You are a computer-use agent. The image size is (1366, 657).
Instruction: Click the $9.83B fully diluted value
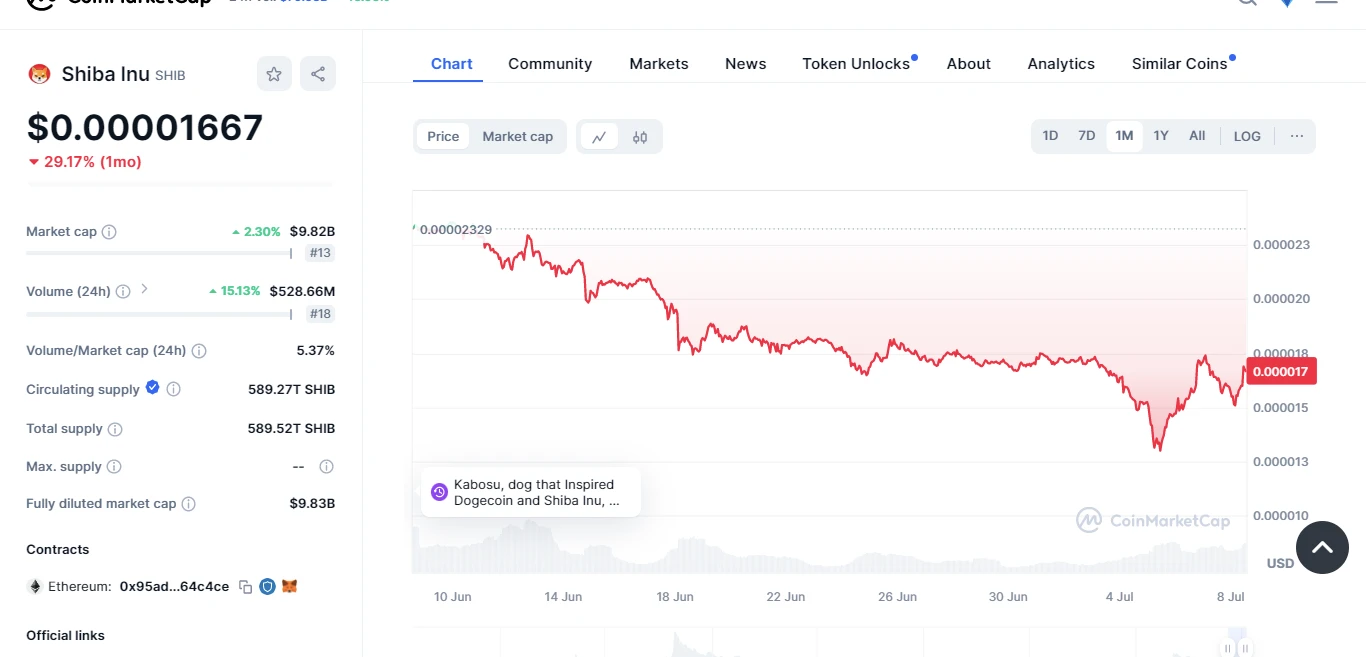point(312,504)
